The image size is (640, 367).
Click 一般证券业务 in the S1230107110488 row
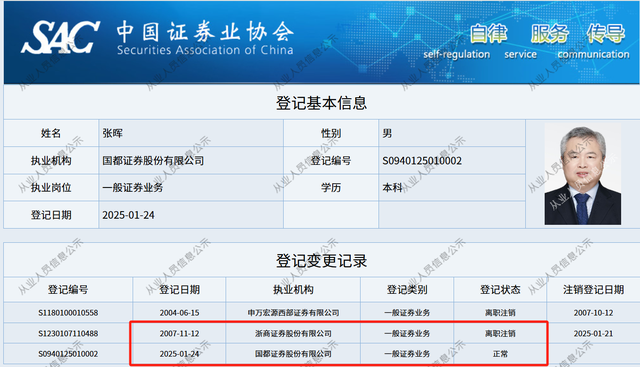coord(407,334)
